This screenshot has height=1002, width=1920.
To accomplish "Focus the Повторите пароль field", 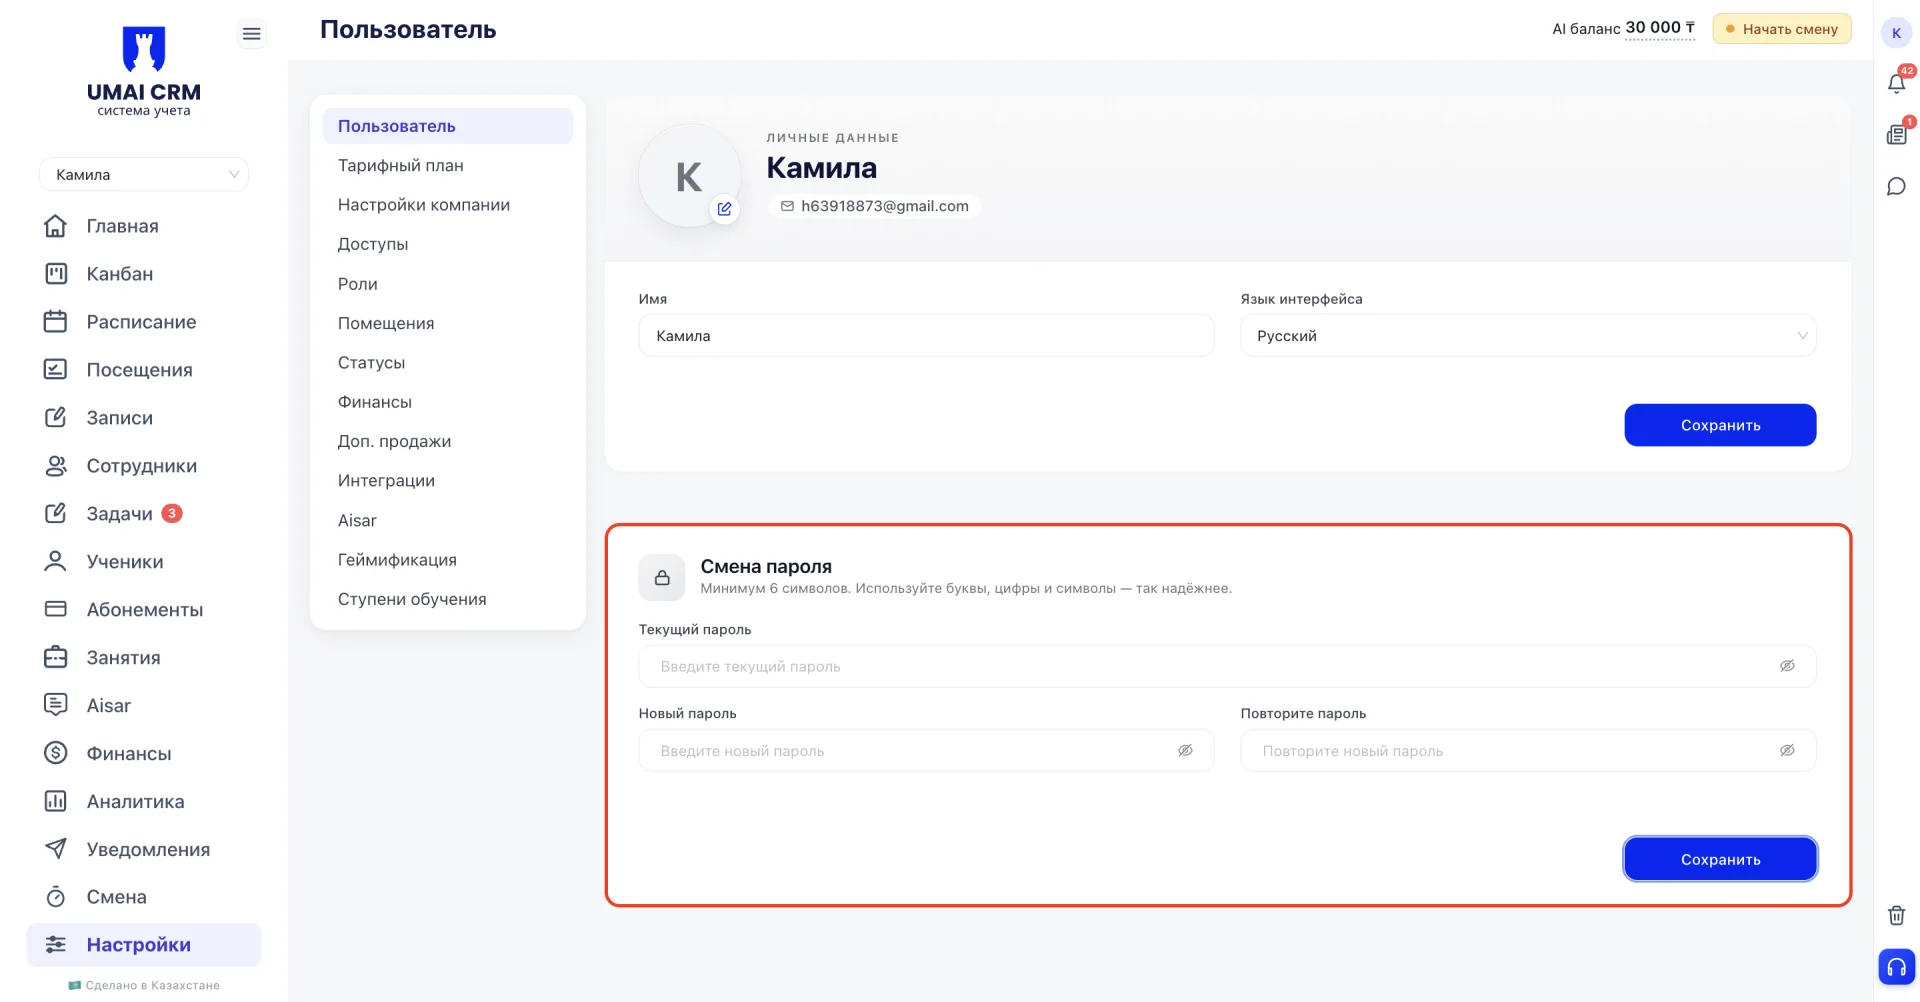I will (1528, 750).
